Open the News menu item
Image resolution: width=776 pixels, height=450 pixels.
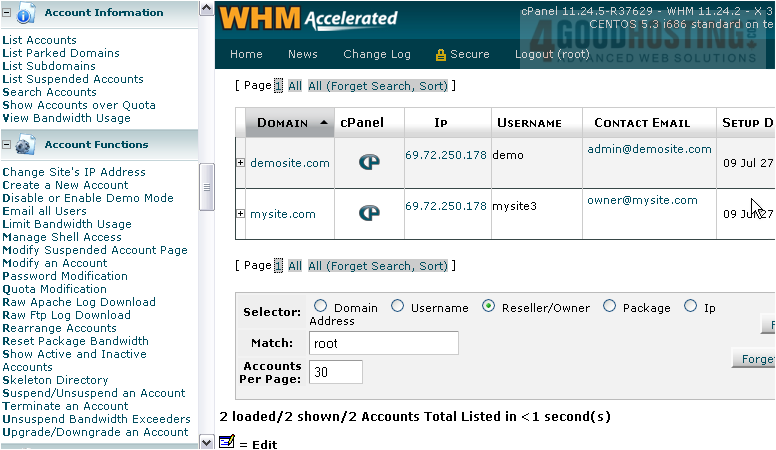pos(302,55)
